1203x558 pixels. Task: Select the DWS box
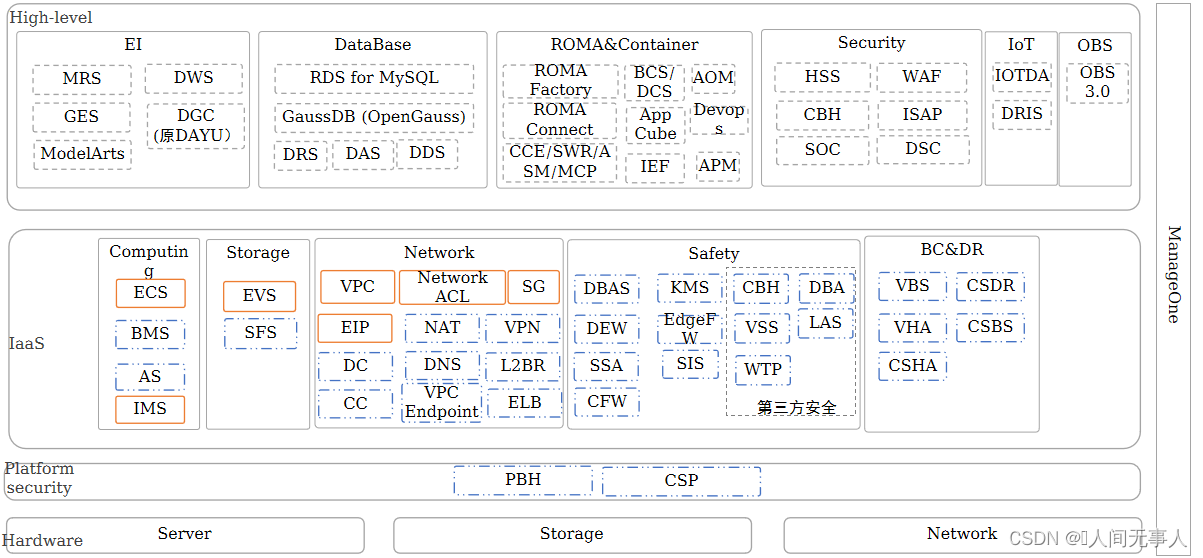point(193,79)
